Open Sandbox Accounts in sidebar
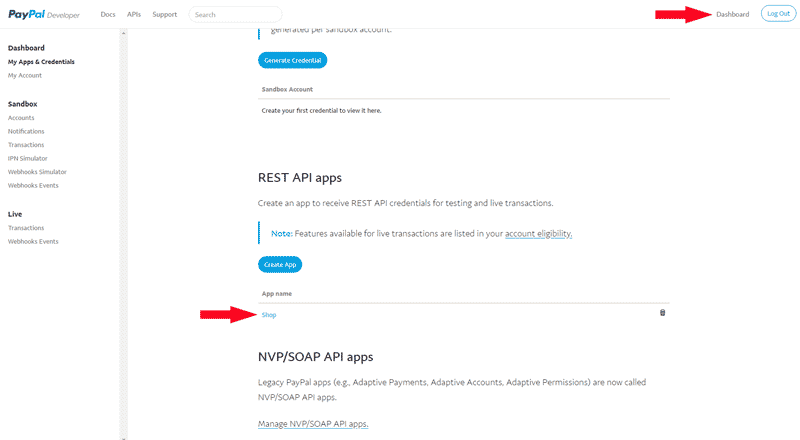Viewport: 800px width, 440px height. click(x=21, y=118)
